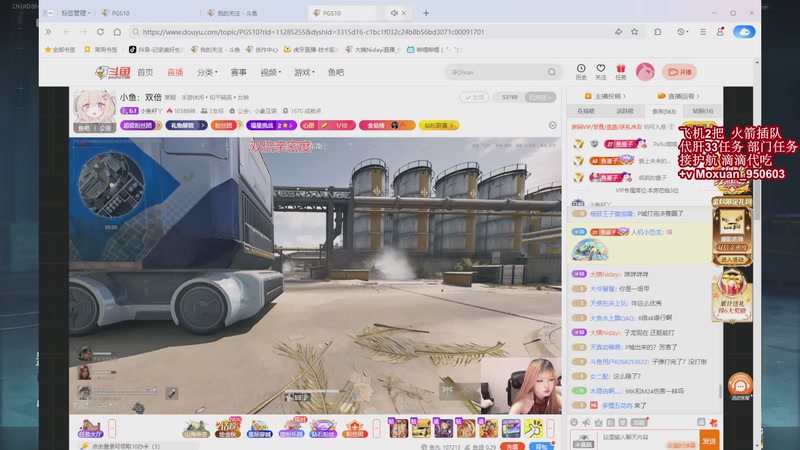Open the 哔哩哔哩 bookmark
Screen dimensions: 800x450
tap(434, 49)
